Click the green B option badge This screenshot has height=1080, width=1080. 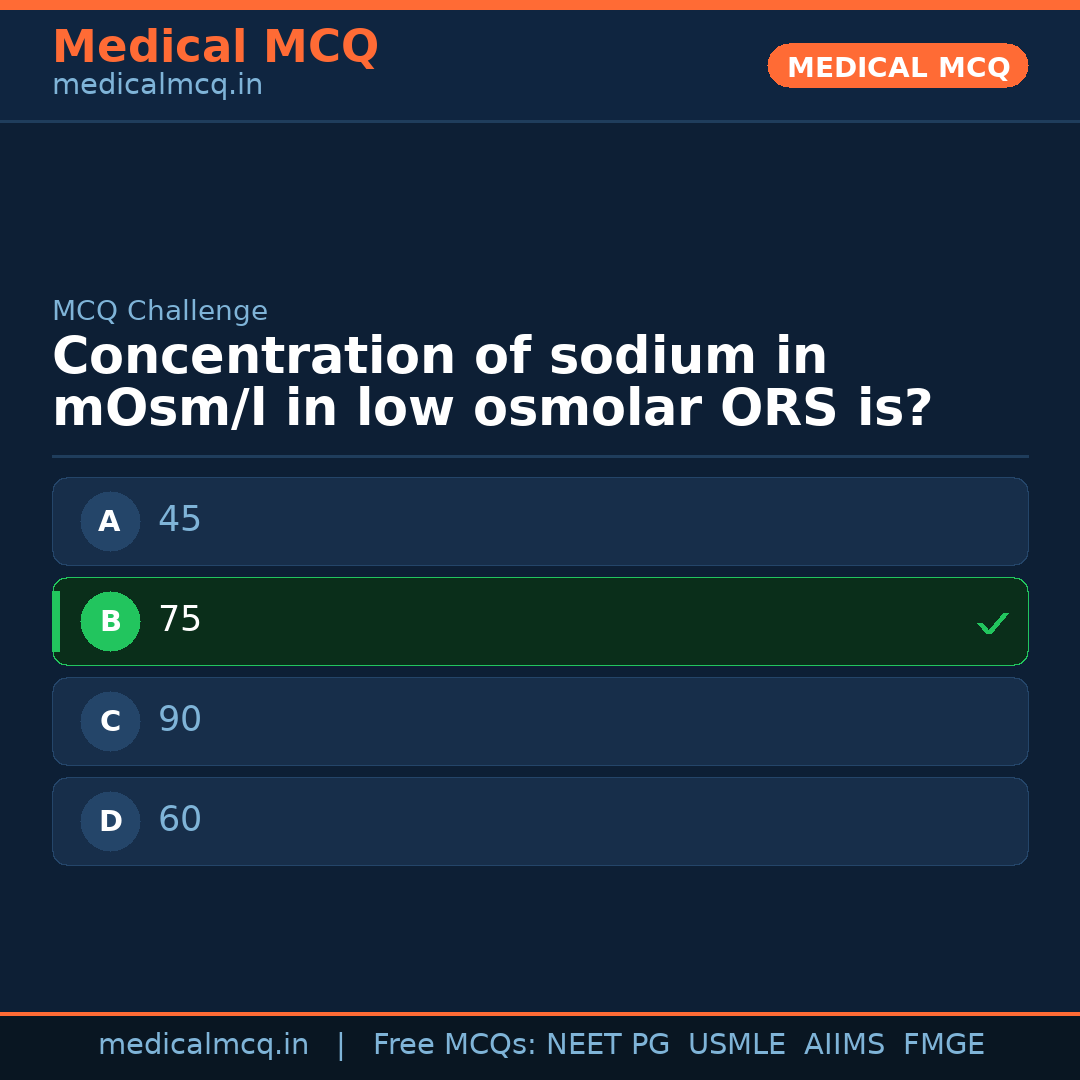(110, 621)
